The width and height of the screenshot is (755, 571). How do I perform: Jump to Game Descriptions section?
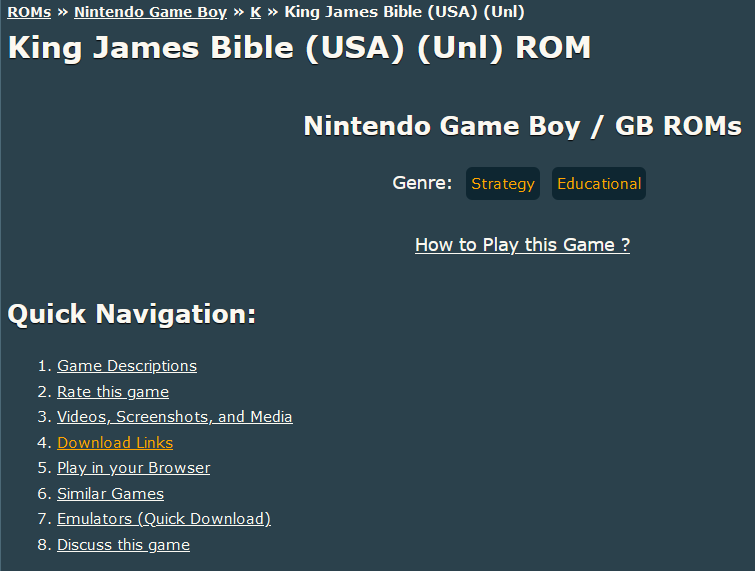(127, 366)
